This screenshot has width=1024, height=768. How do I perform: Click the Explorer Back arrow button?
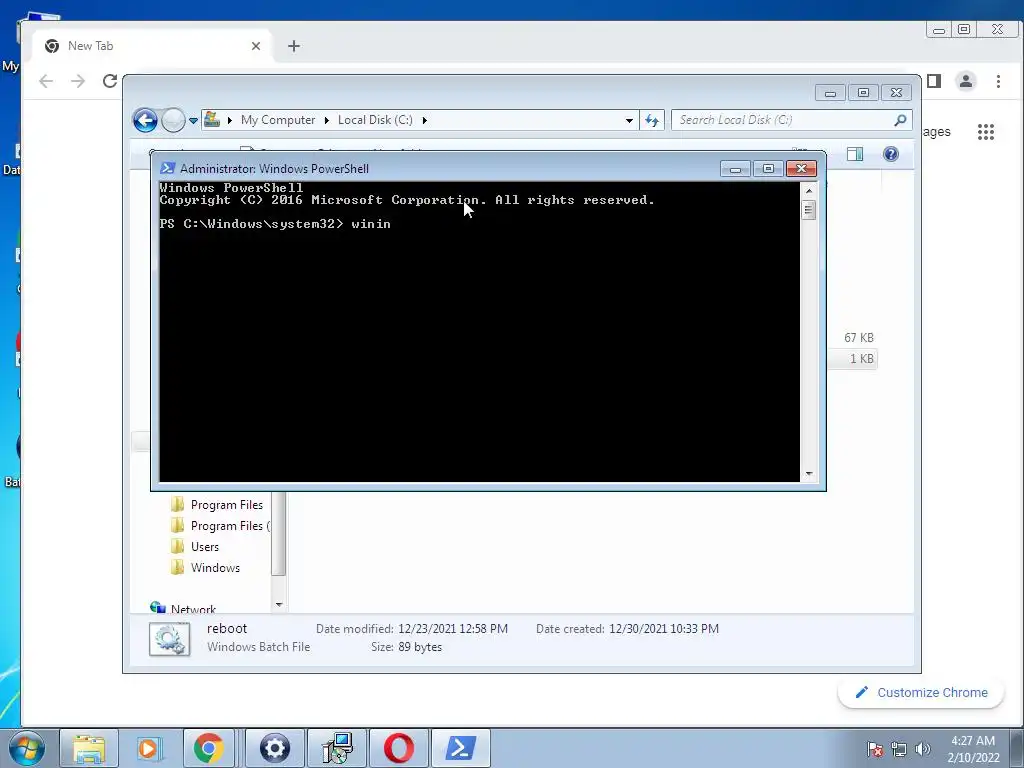coord(145,120)
